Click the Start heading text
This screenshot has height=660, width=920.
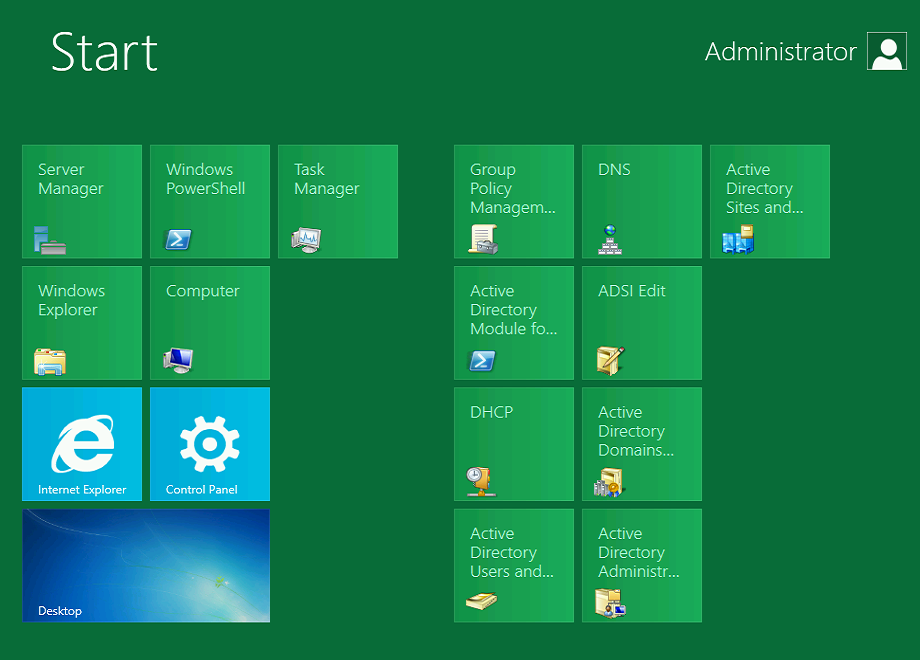coord(104,53)
